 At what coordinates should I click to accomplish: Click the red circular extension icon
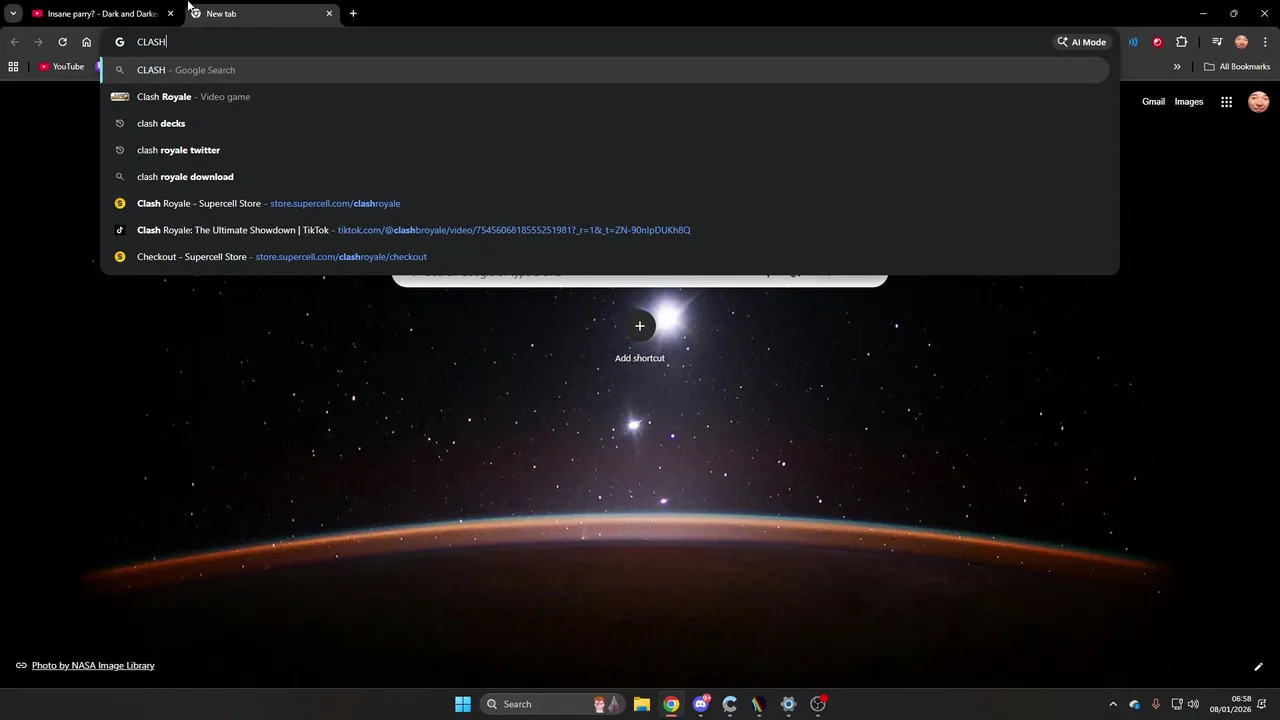pos(1157,42)
